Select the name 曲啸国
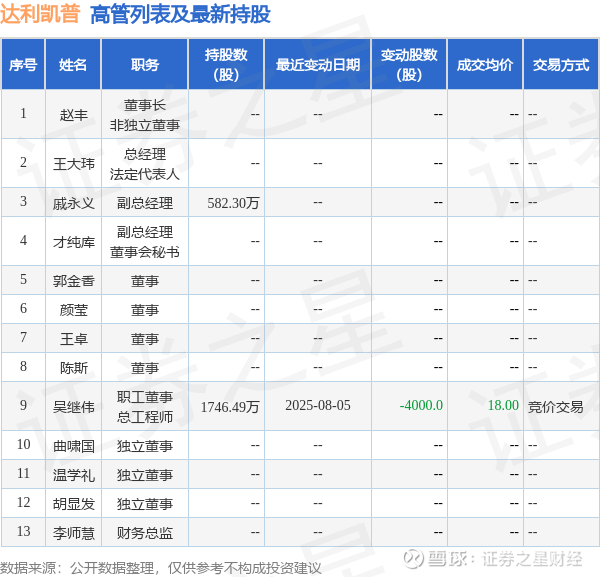 click(x=73, y=446)
